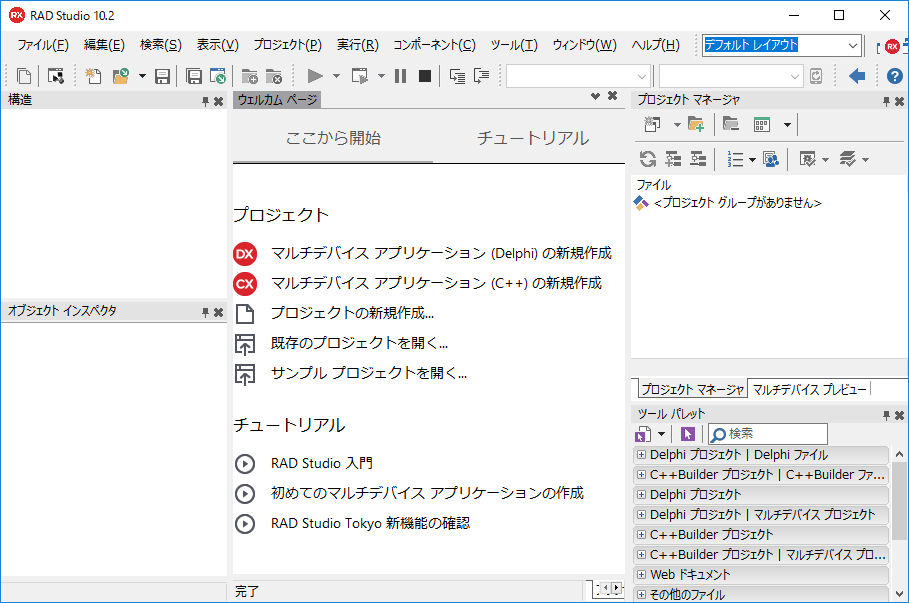Screen dimensions: 909x603
Task: Click the Step Over icon
Action: click(481, 76)
